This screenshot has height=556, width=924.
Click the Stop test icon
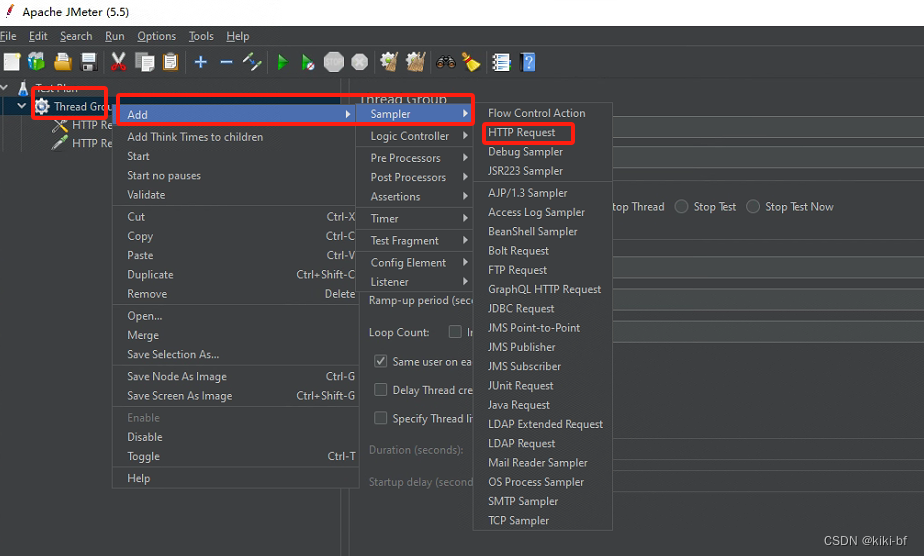(x=334, y=62)
